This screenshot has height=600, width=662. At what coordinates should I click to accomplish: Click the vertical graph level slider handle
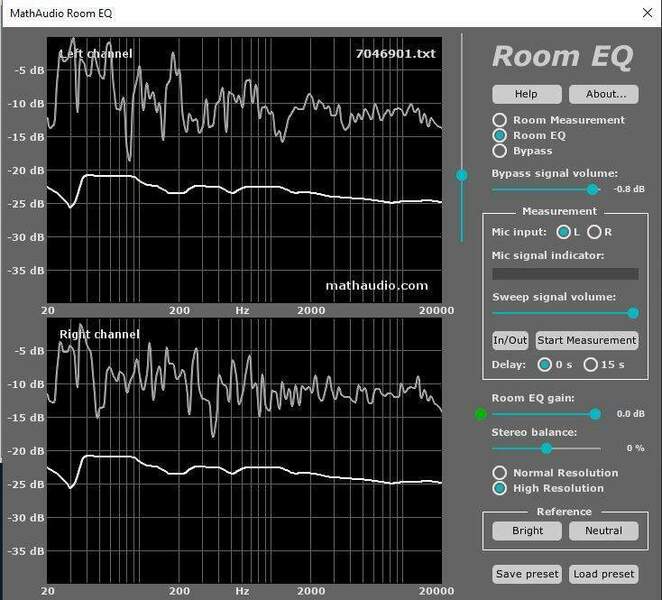click(x=462, y=175)
